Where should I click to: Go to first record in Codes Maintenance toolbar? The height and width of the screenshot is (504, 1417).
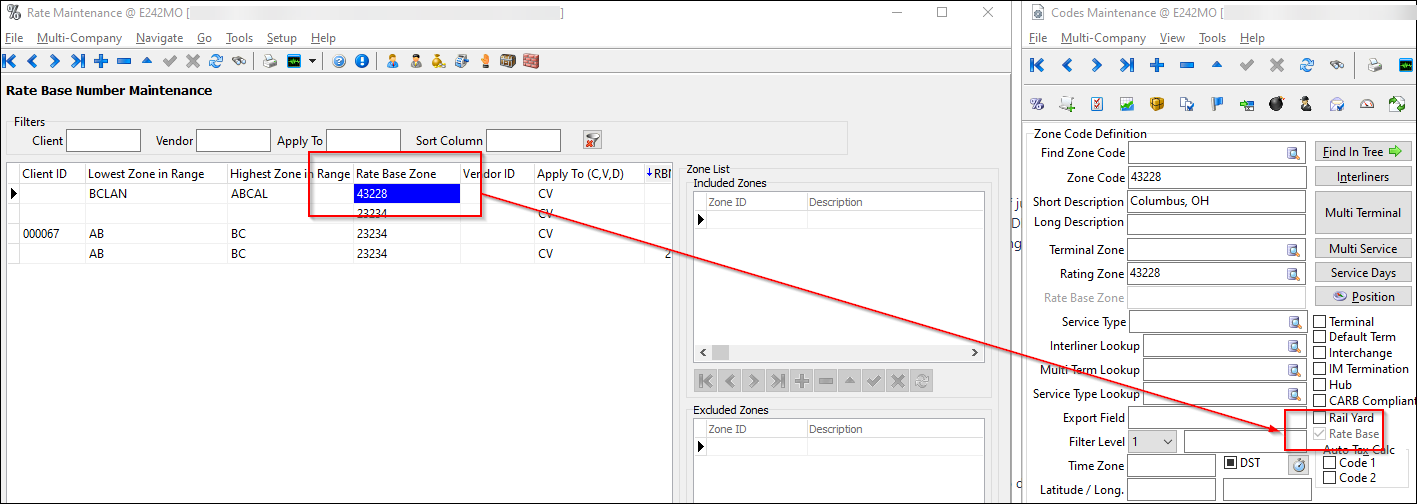coord(1037,65)
